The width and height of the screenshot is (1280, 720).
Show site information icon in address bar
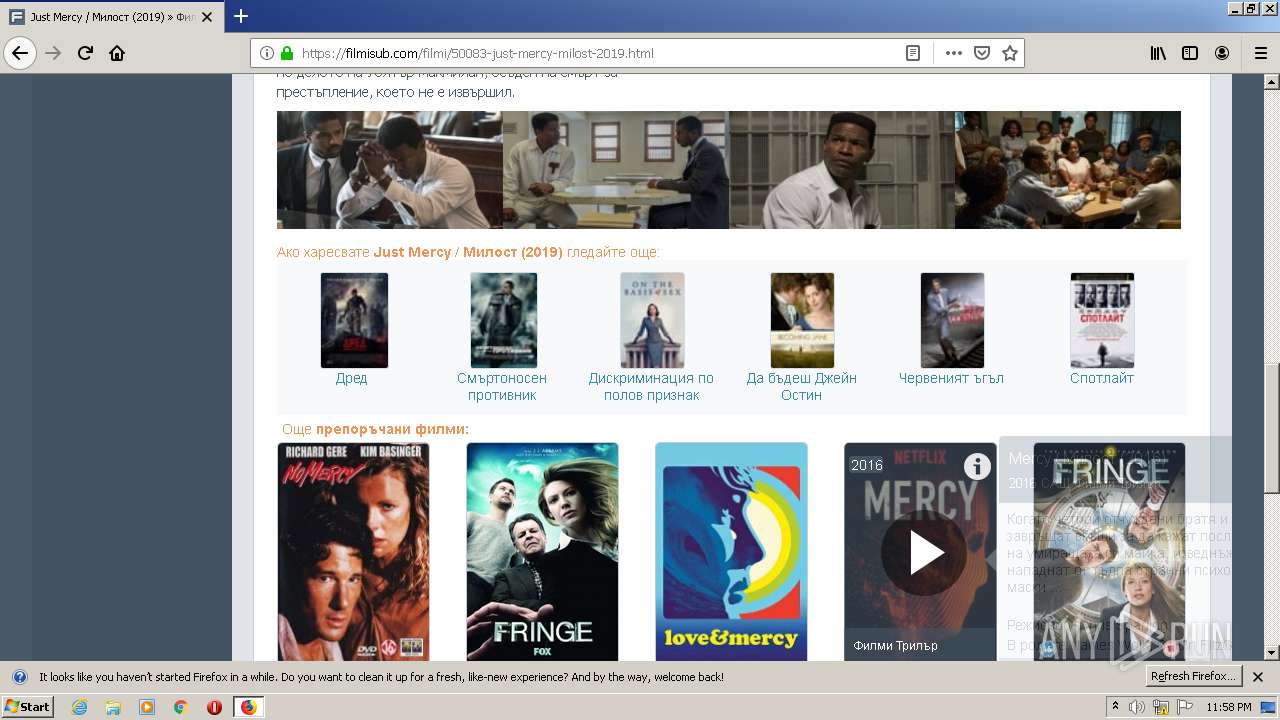267,53
